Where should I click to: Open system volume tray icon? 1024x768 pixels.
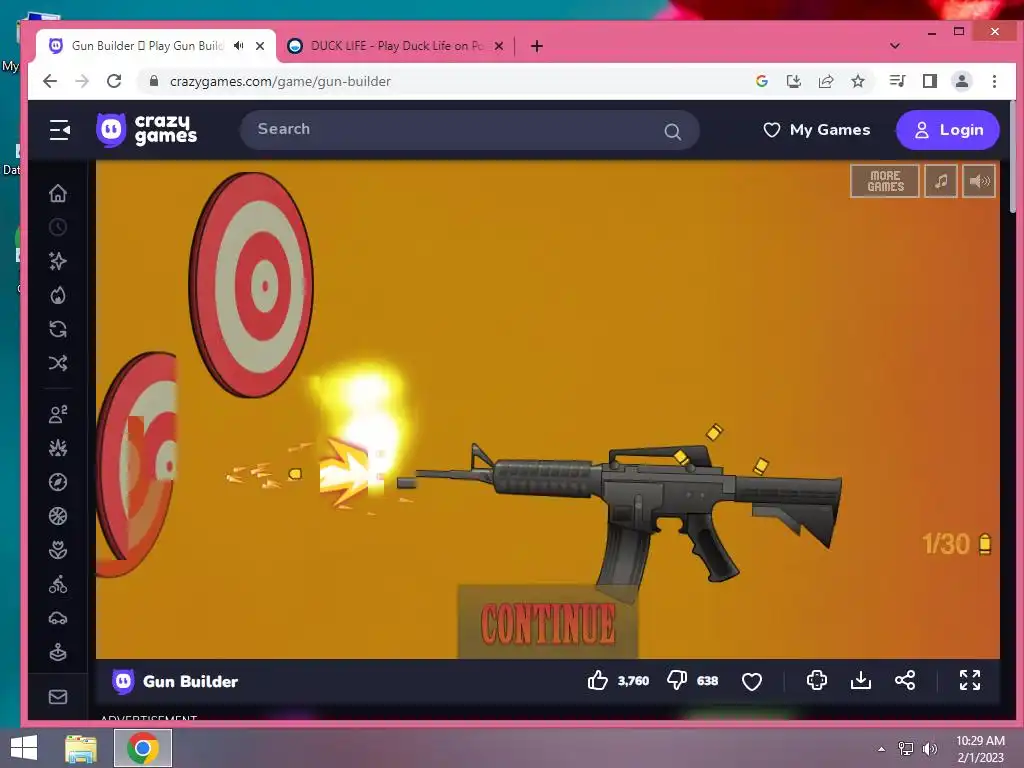coord(929,748)
